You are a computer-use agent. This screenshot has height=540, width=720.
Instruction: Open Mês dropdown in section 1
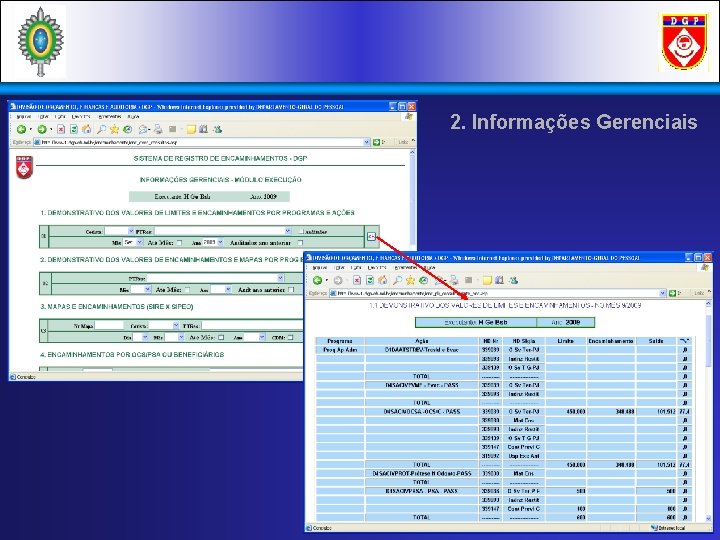tap(140, 242)
